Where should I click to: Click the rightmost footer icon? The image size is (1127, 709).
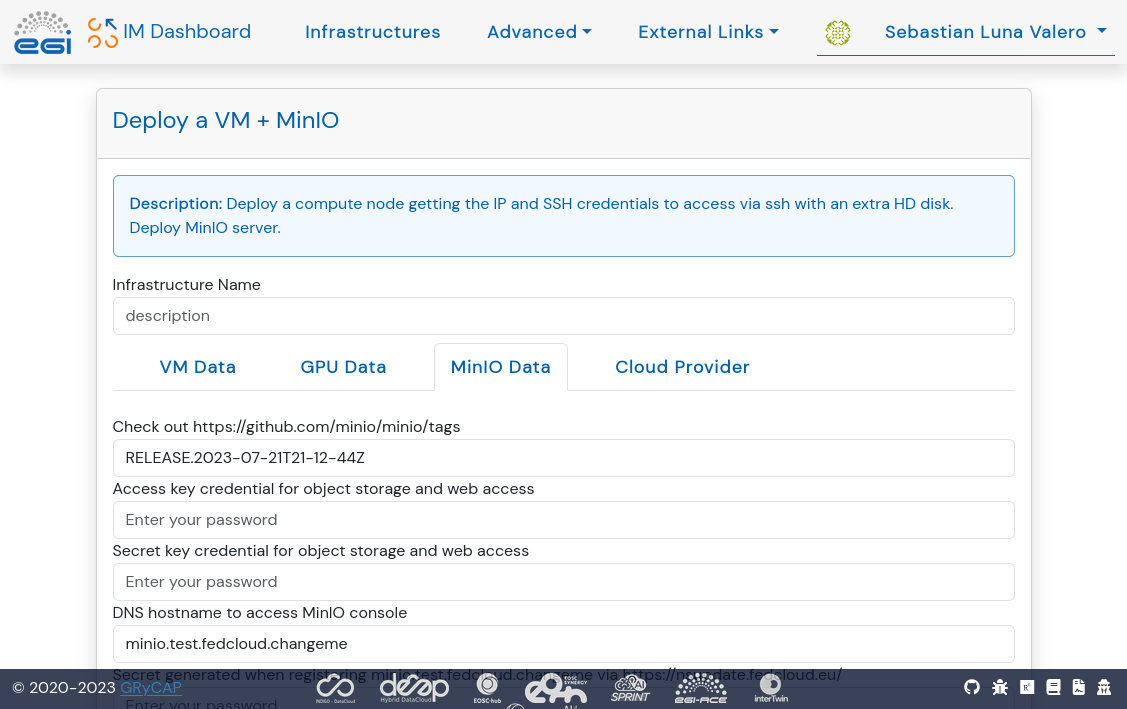[x=1104, y=687]
